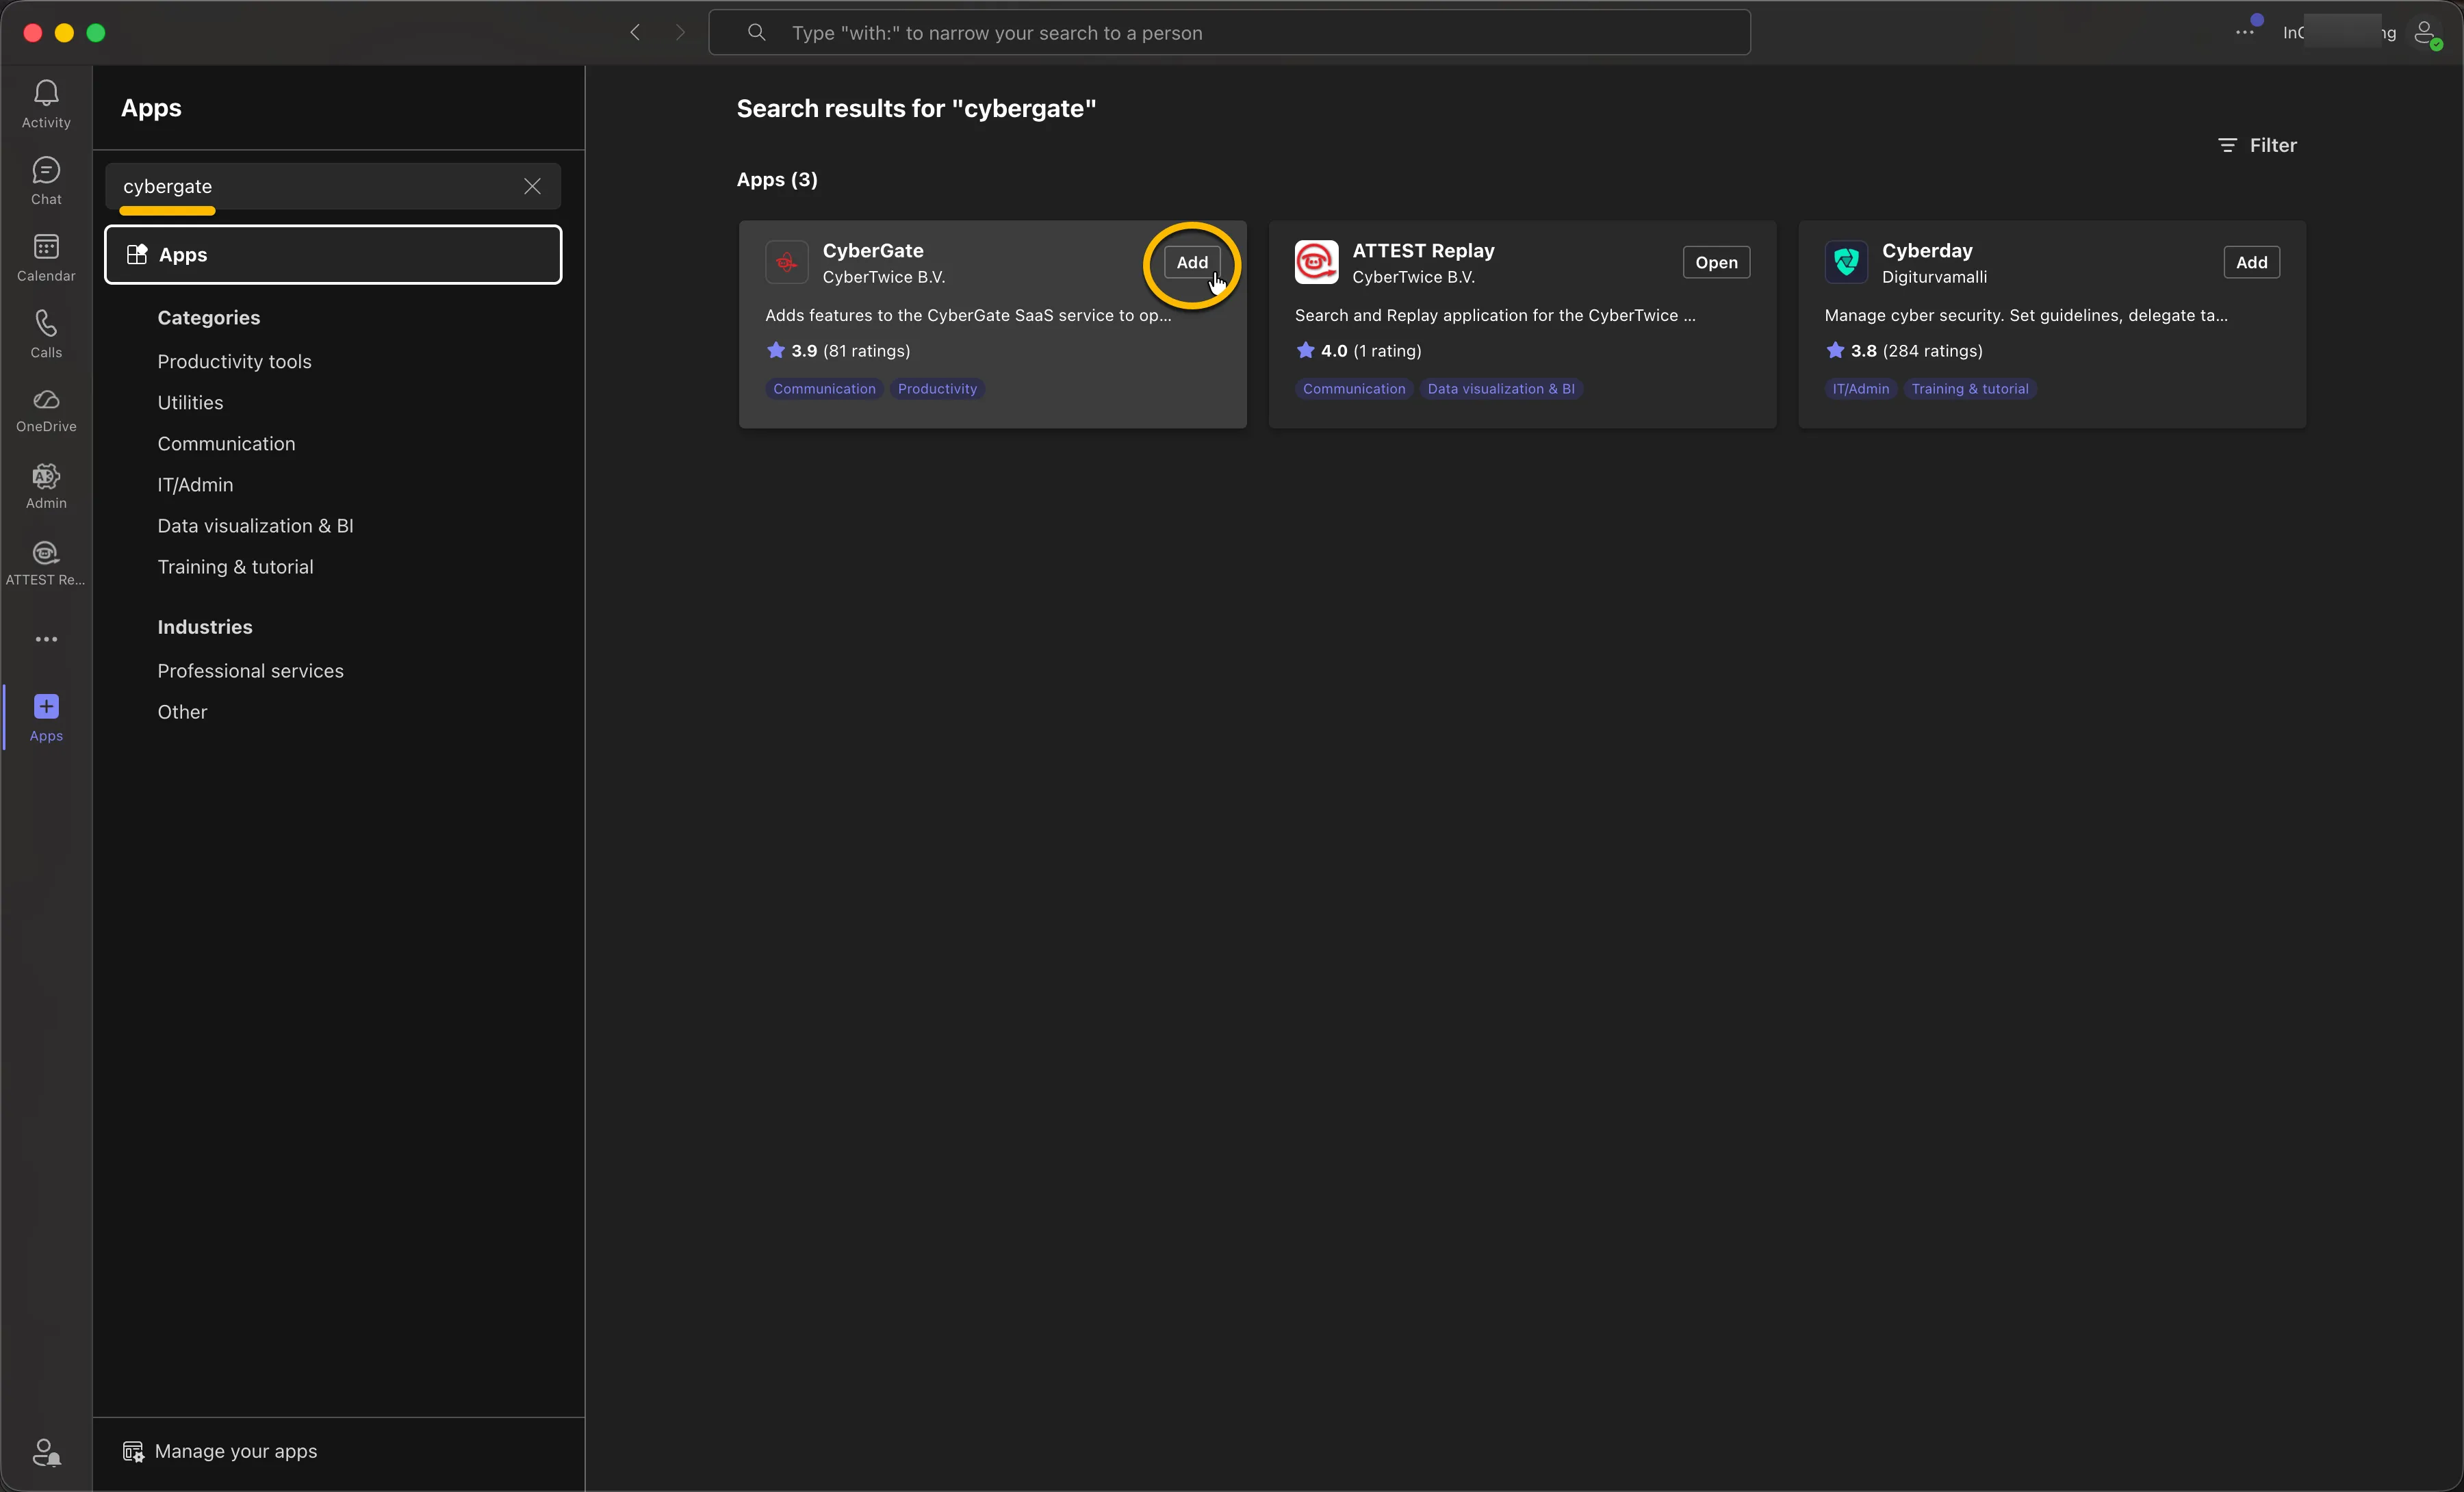Browse the Productivity tools category

234,361
